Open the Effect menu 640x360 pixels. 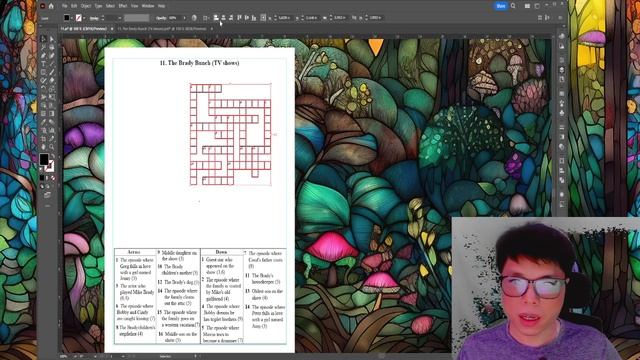tap(123, 6)
